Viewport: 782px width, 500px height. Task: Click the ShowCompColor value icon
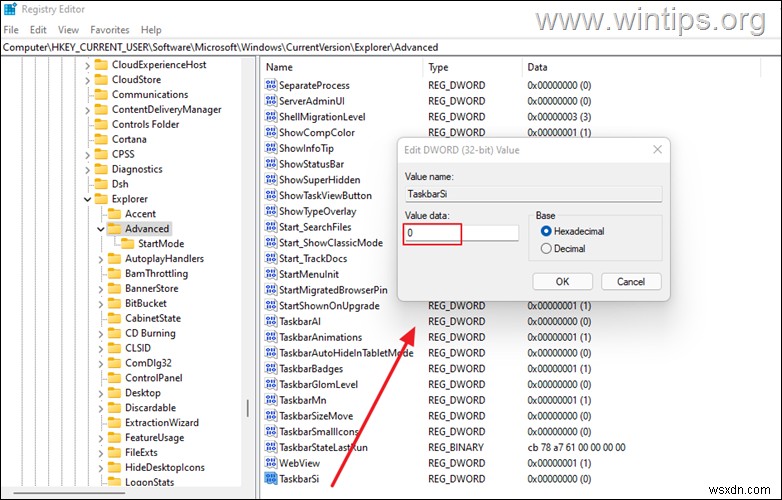271,132
